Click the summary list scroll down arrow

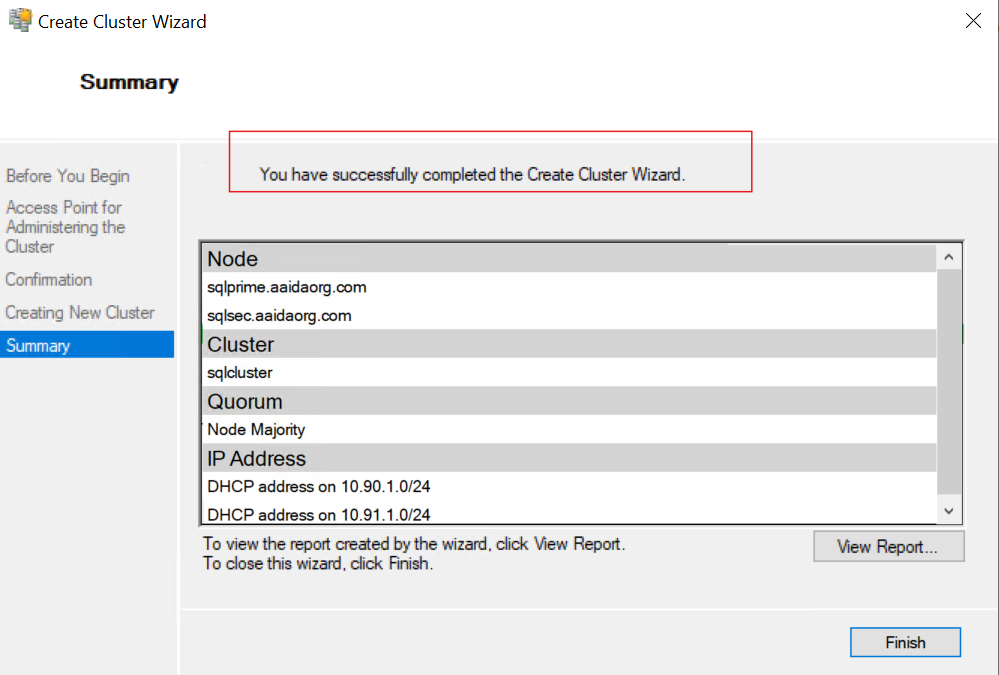click(949, 511)
